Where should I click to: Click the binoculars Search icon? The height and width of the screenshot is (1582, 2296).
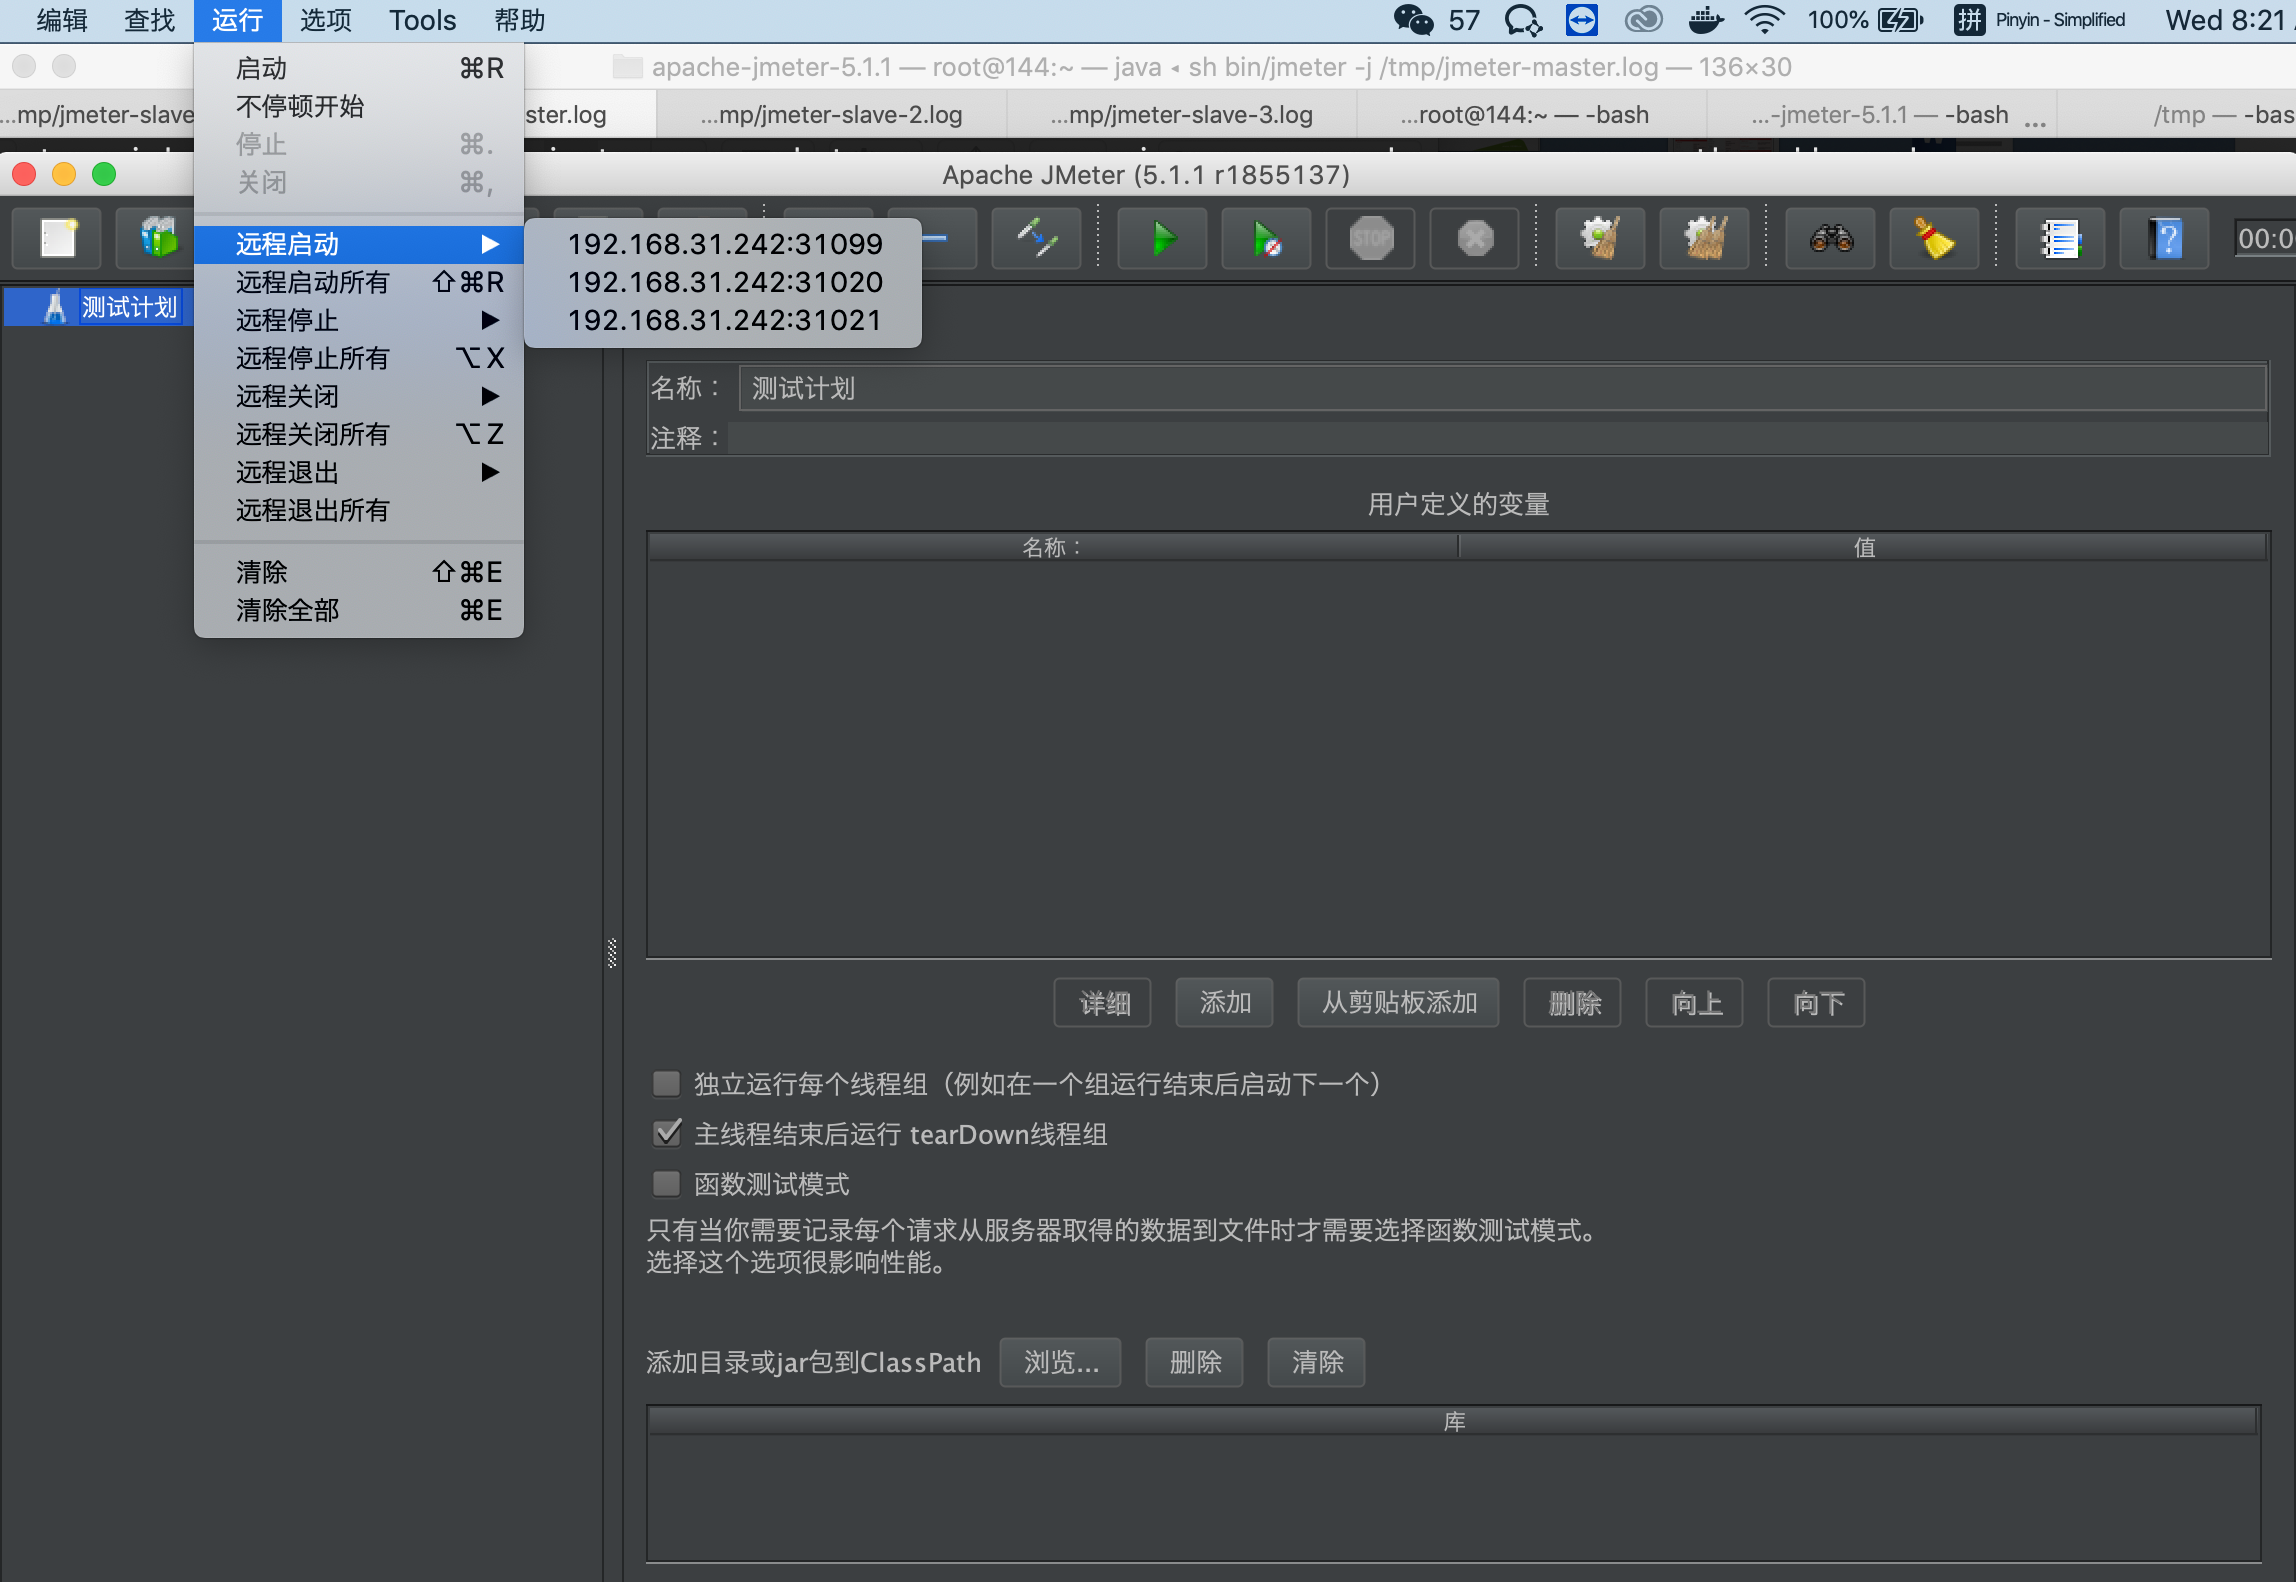pyautogui.click(x=1831, y=239)
